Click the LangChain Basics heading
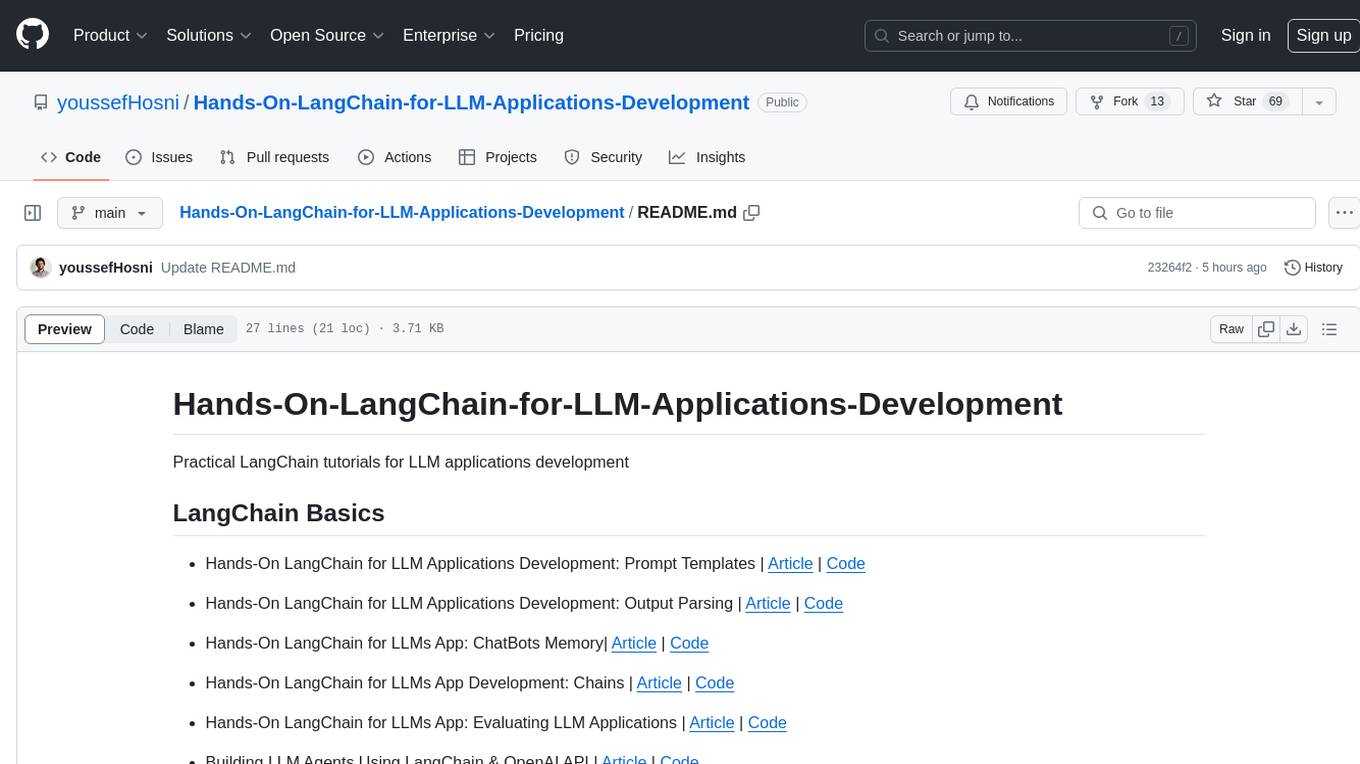Image resolution: width=1360 pixels, height=764 pixels. click(x=279, y=513)
